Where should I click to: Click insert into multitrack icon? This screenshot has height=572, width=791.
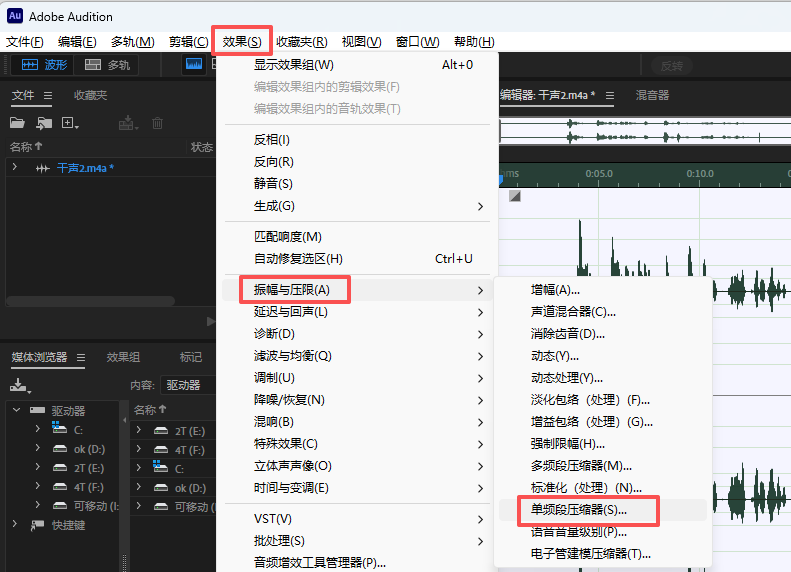click(x=128, y=123)
